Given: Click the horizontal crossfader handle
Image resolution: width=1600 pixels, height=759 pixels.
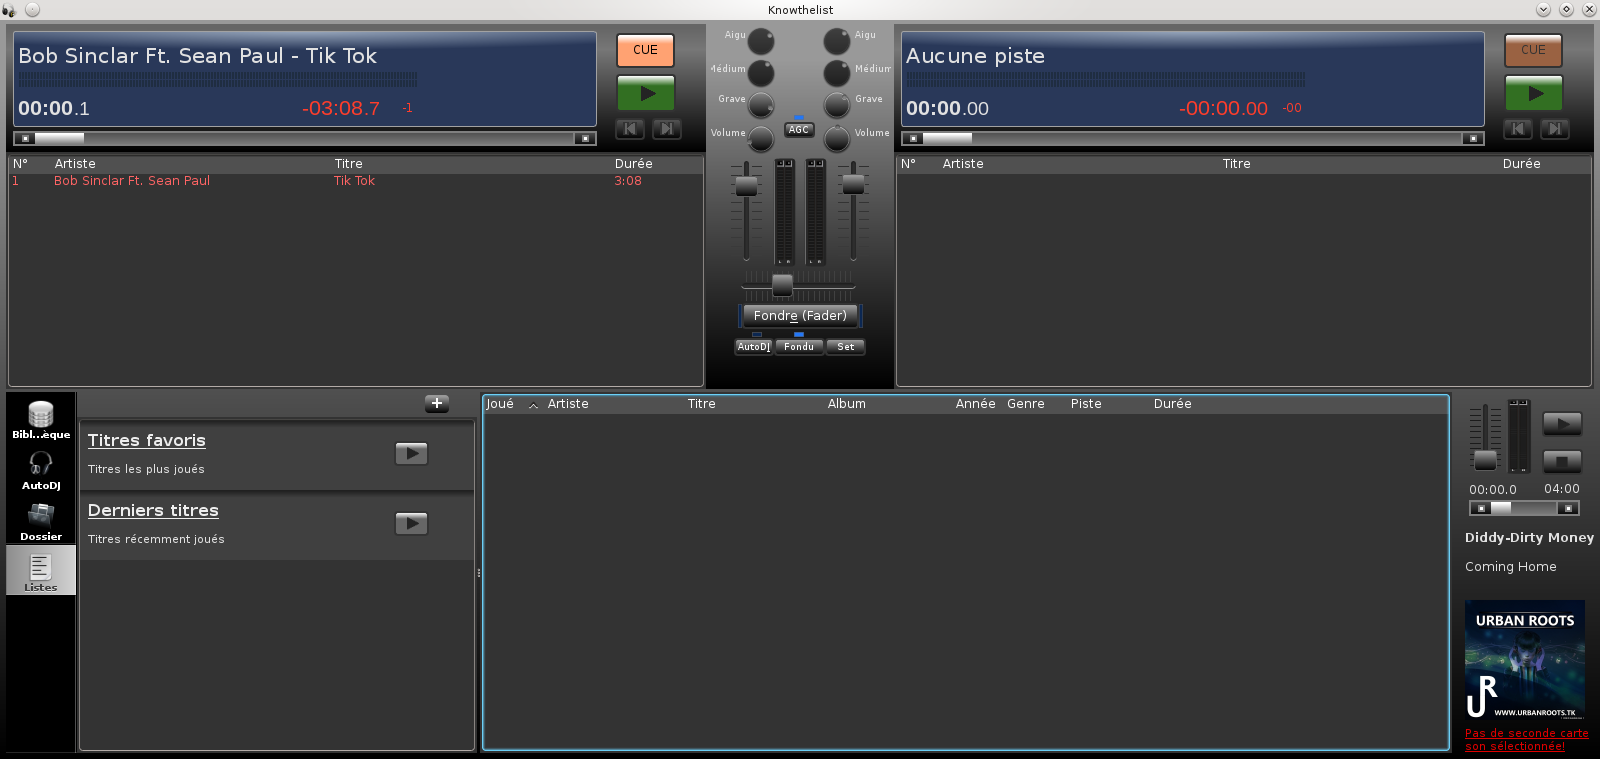Looking at the screenshot, I should [782, 285].
